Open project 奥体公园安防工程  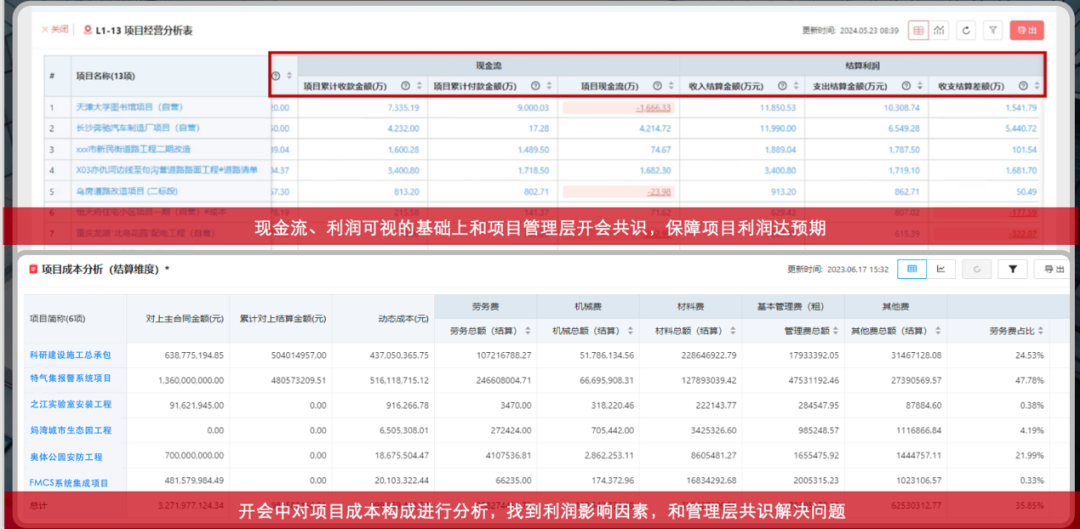[x=65, y=457]
